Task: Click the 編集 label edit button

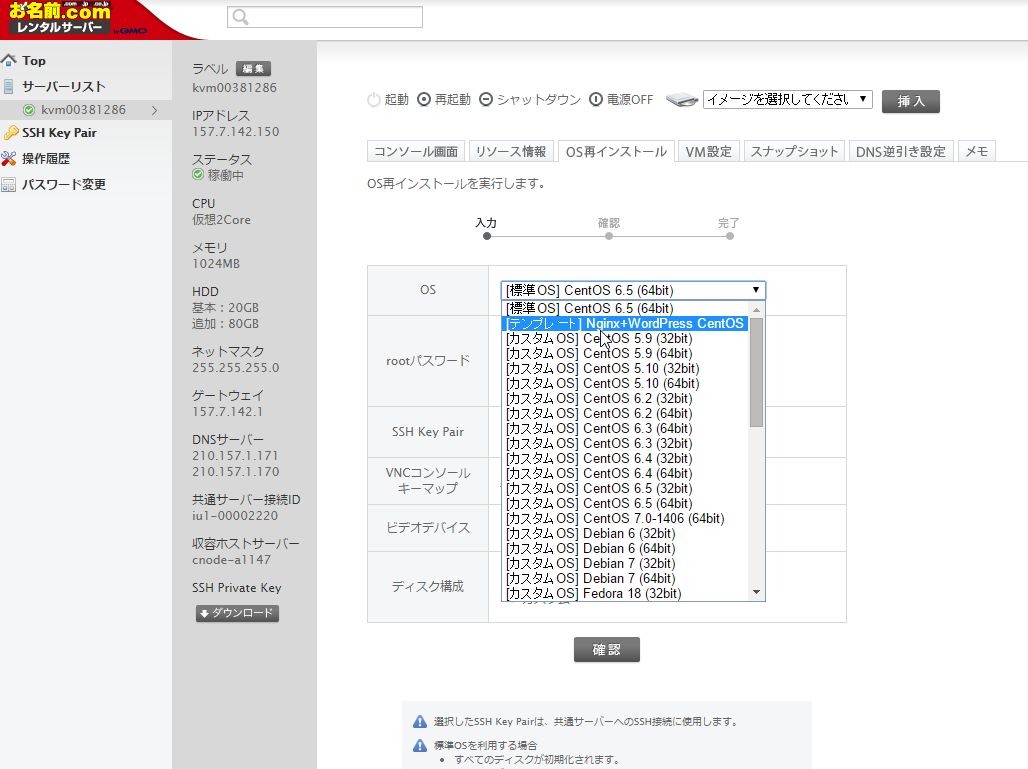Action: pyautogui.click(x=253, y=69)
